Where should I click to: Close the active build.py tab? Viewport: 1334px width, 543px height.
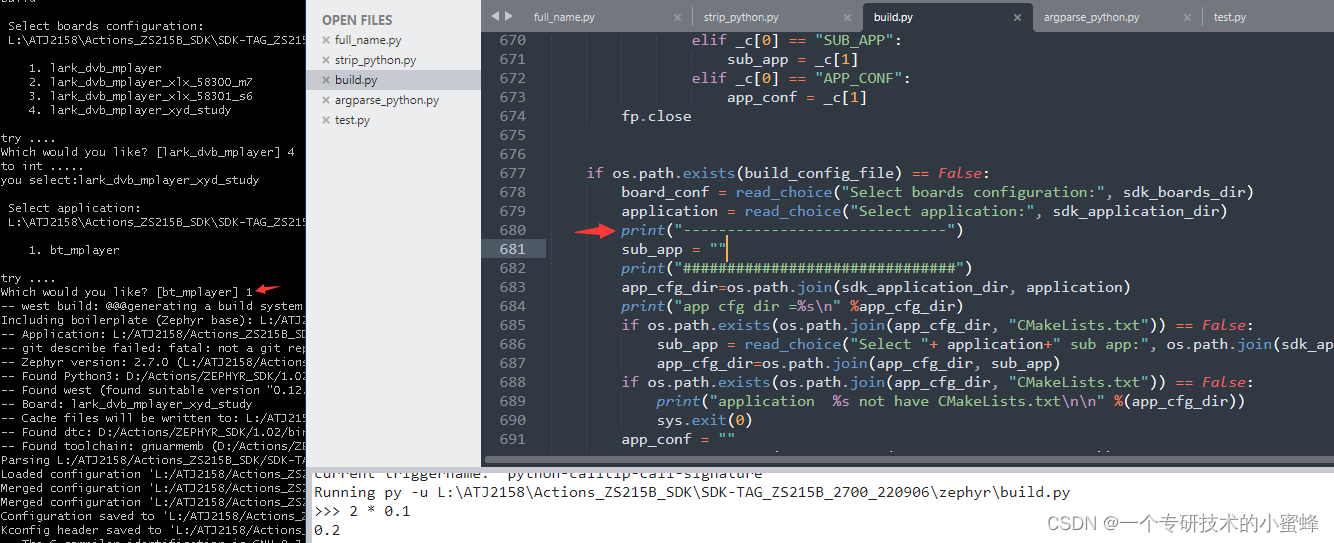(x=1017, y=17)
